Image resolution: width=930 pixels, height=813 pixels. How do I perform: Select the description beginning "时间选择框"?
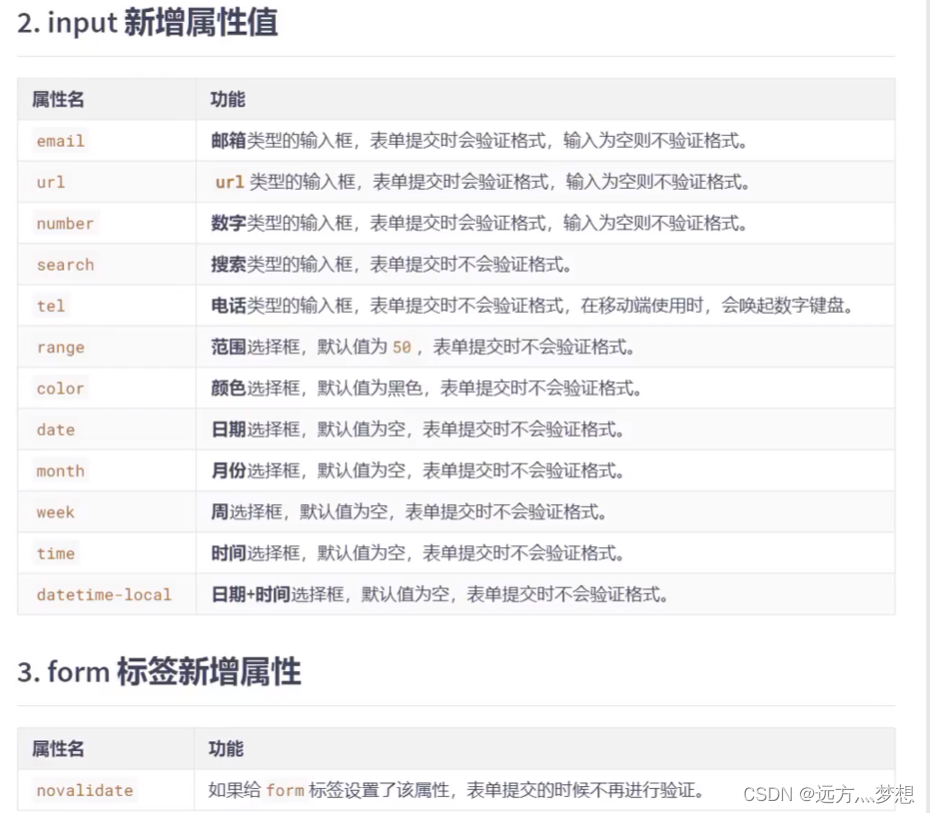click(418, 553)
